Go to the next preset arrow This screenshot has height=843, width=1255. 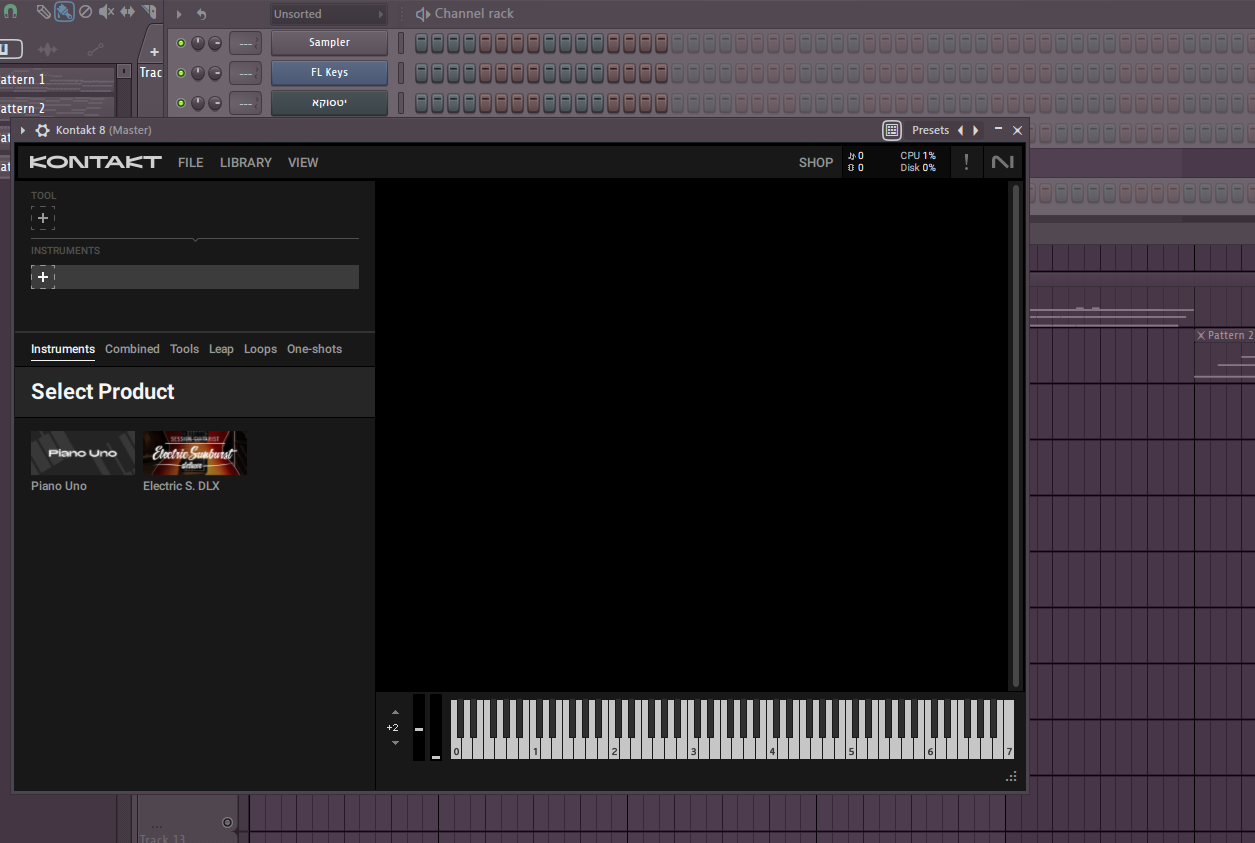click(976, 130)
